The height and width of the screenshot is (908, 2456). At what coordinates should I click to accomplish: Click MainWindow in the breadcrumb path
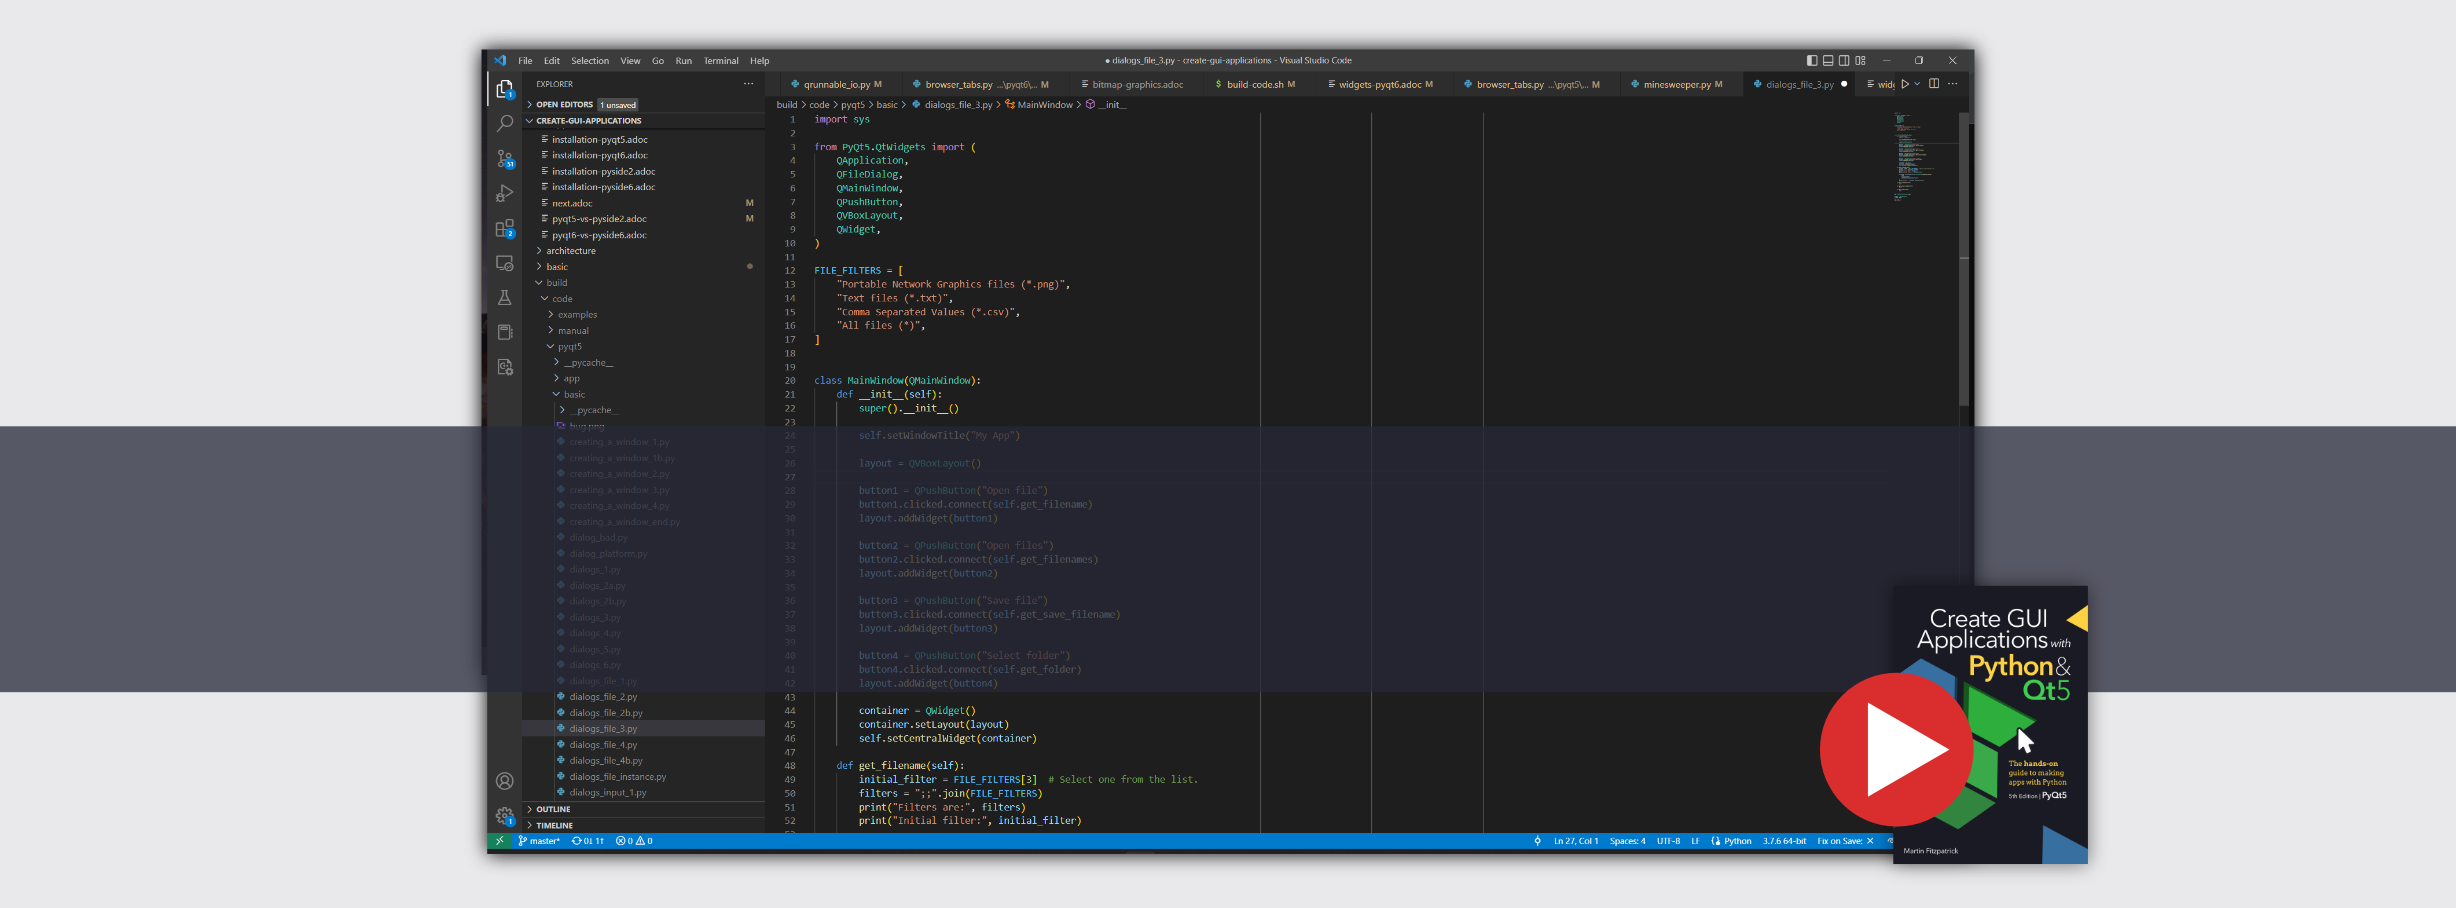(1045, 105)
